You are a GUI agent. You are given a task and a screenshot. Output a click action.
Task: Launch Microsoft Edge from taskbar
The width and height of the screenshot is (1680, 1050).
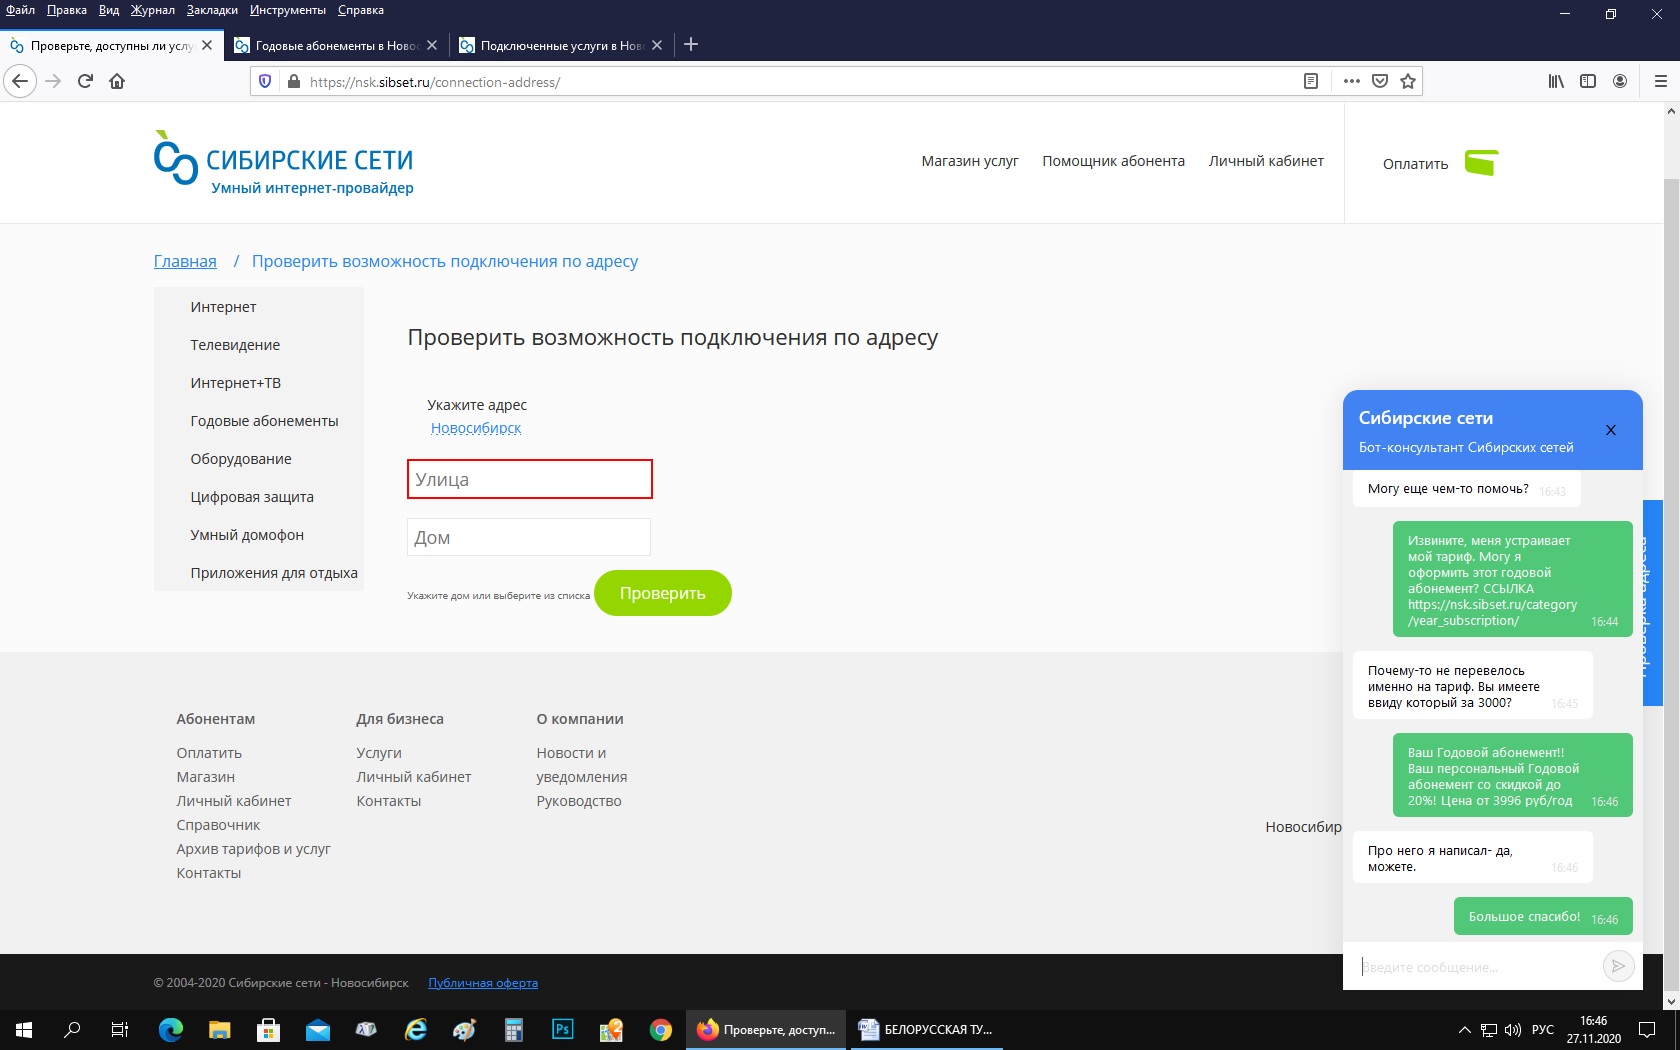coord(171,1029)
